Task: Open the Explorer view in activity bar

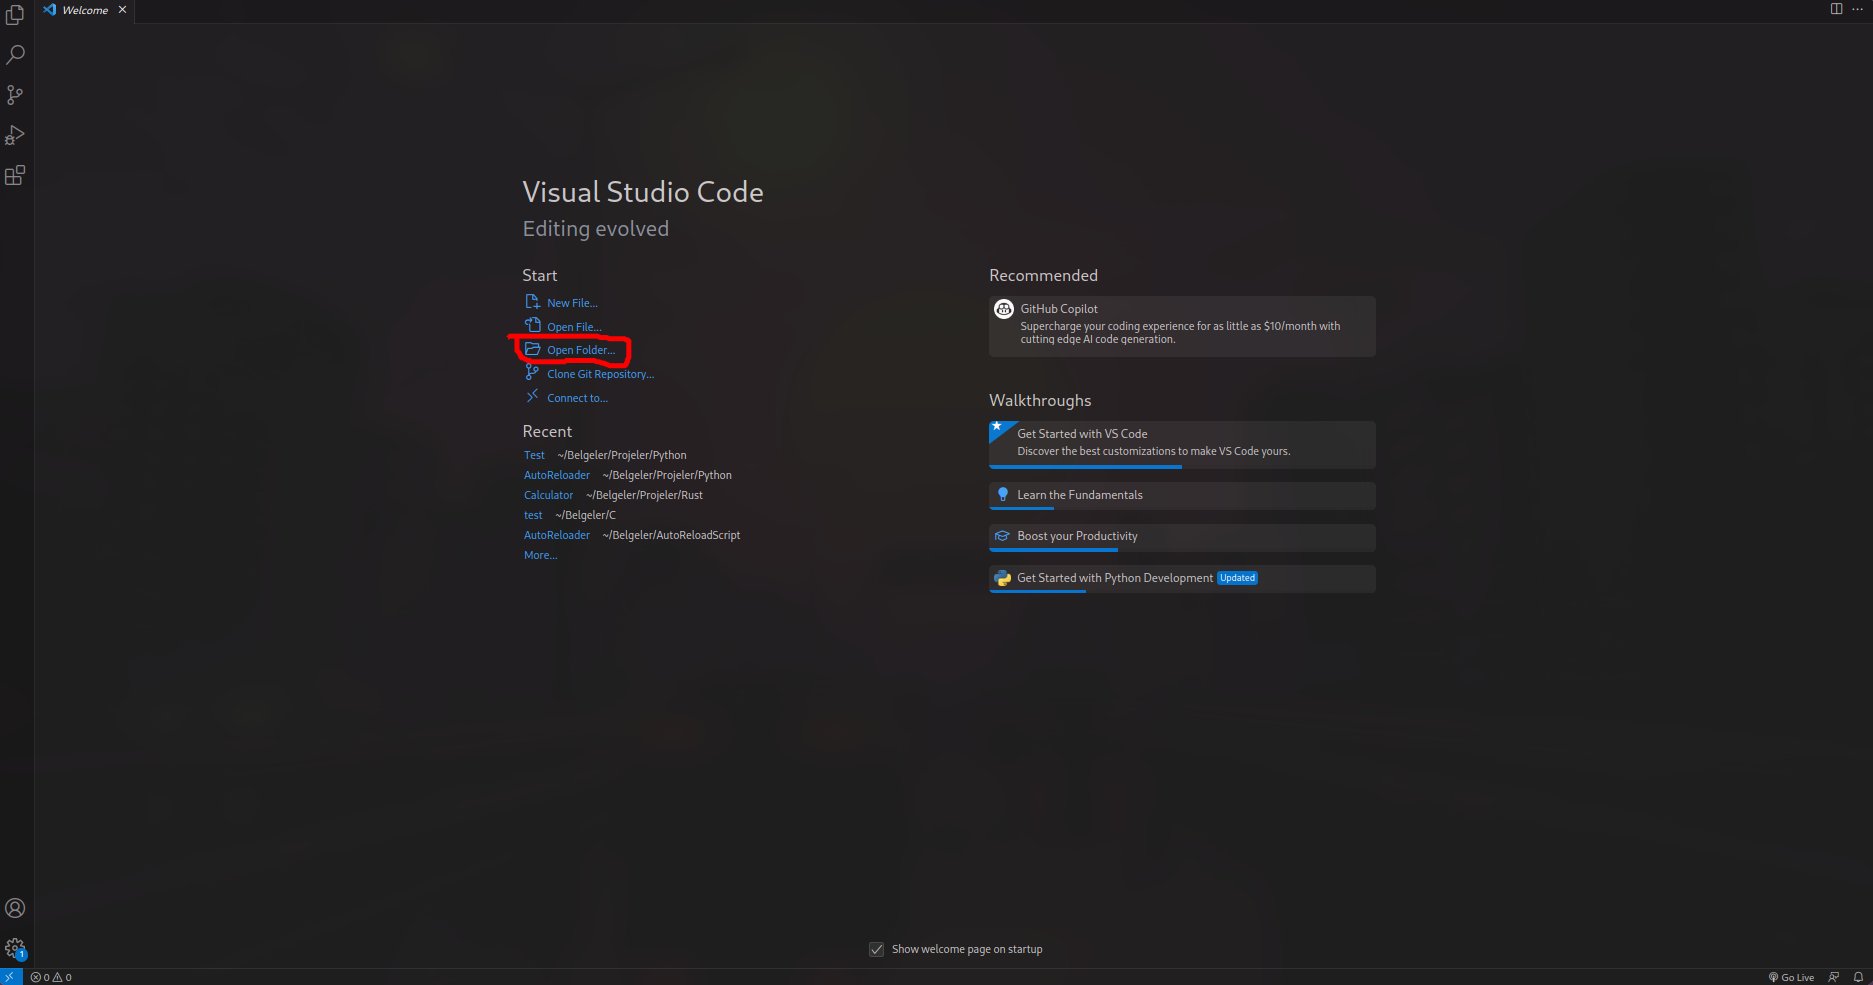Action: (x=15, y=15)
